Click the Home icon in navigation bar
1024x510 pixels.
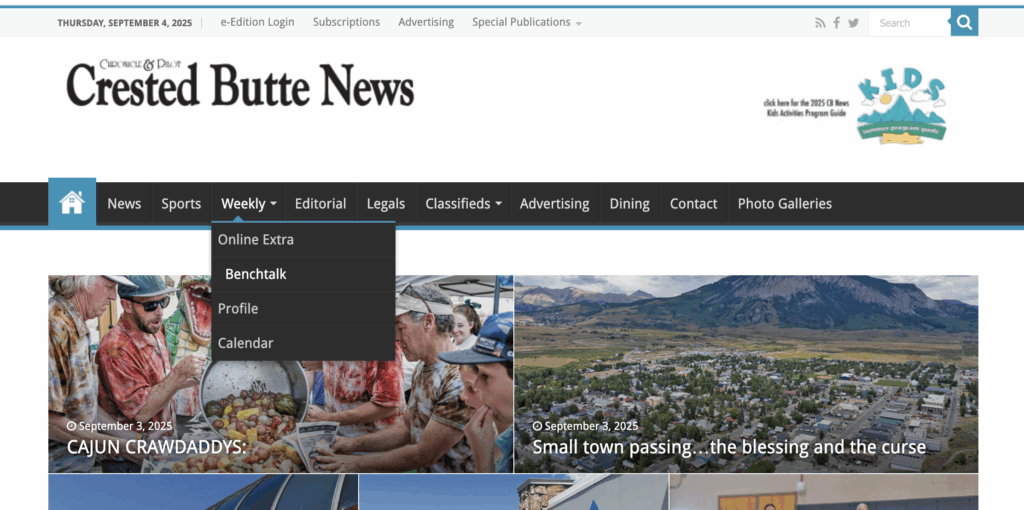click(x=72, y=203)
